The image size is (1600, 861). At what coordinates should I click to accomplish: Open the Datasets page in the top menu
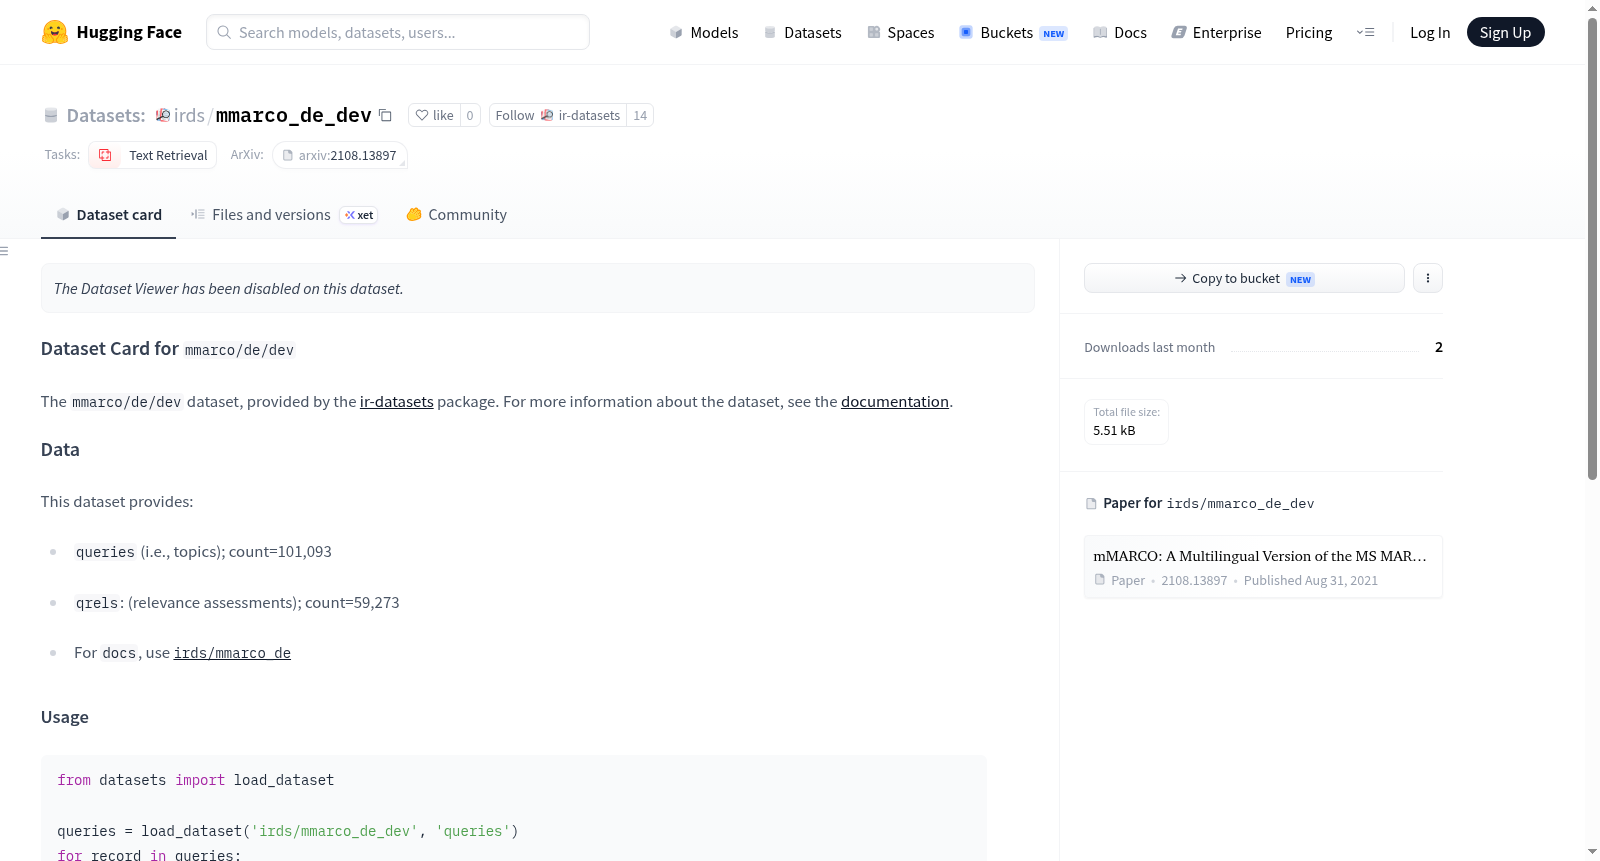(x=803, y=33)
